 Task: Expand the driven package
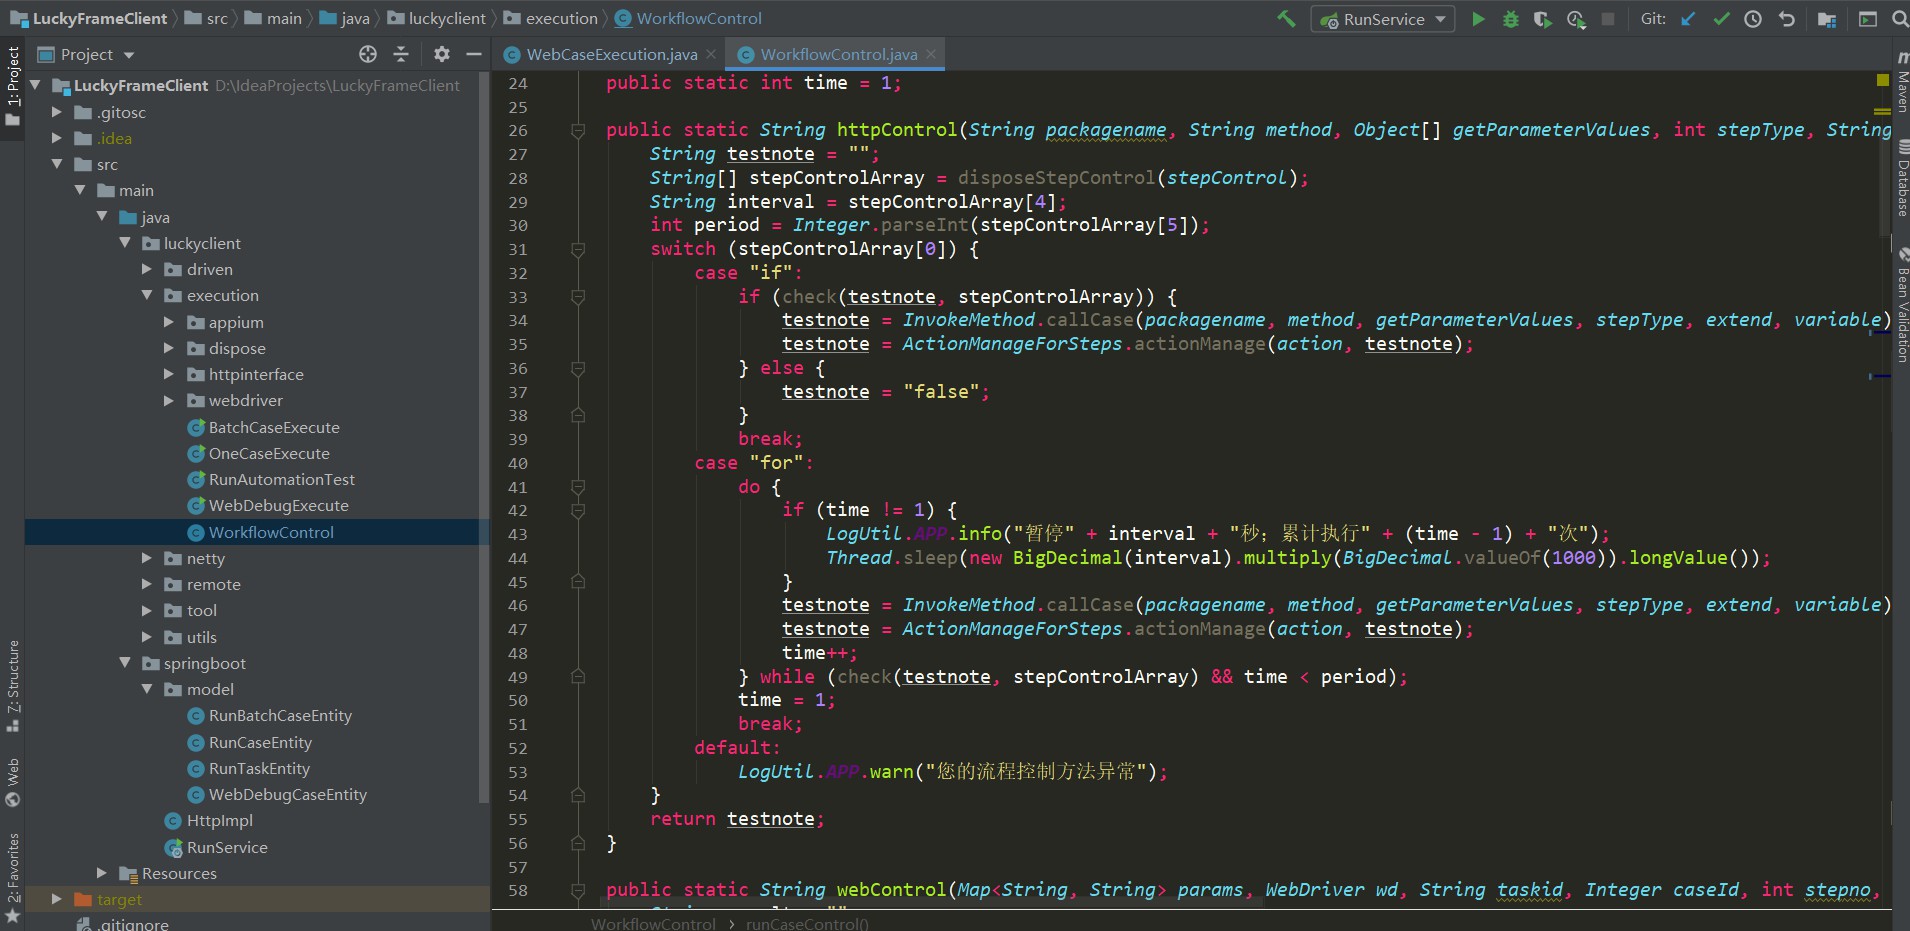pos(147,269)
